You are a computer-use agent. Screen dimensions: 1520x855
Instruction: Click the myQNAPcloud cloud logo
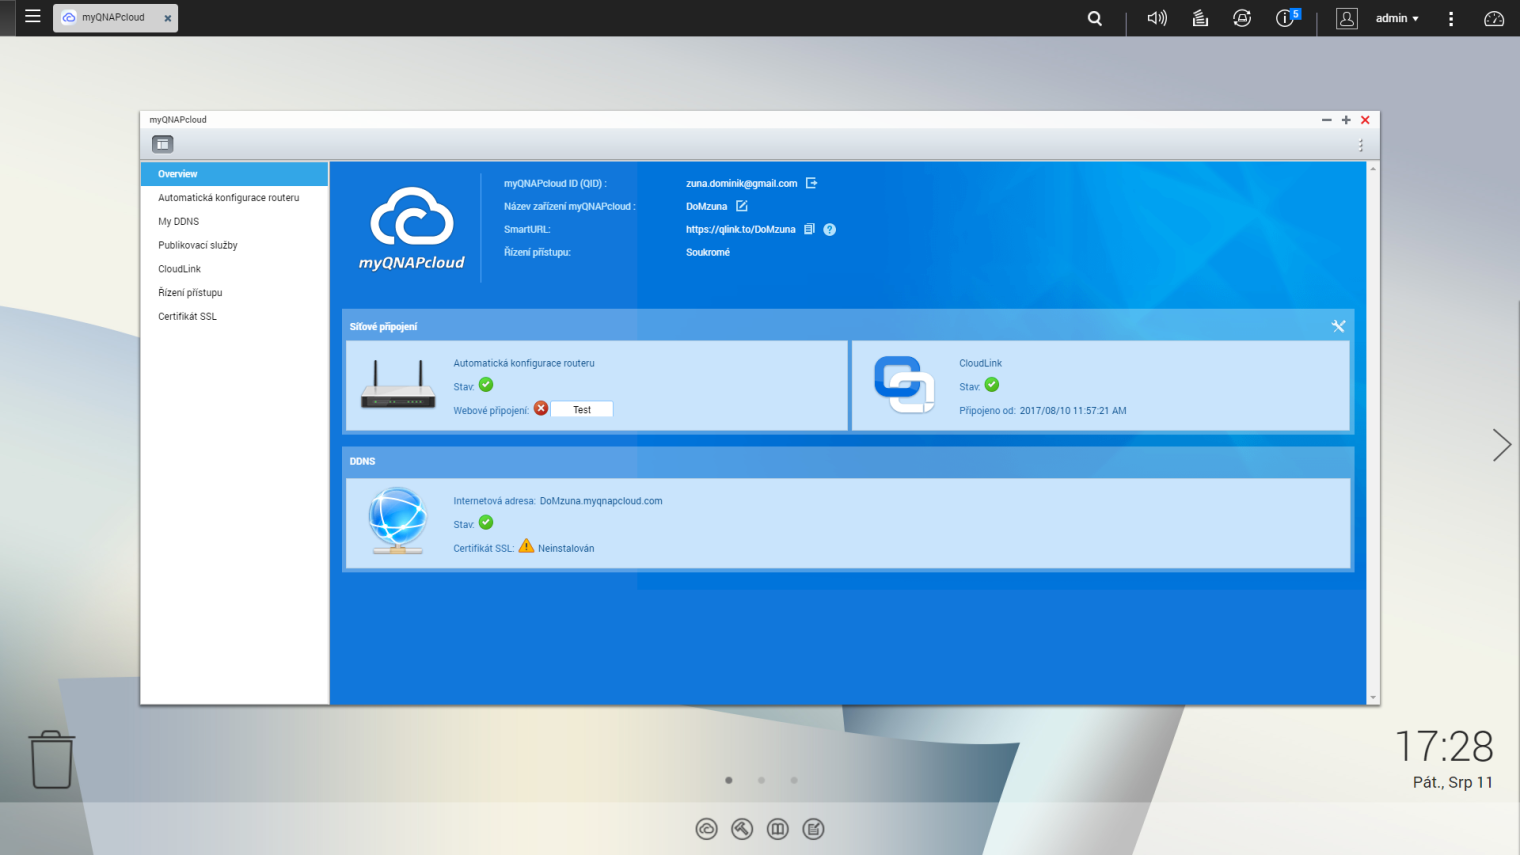[412, 229]
